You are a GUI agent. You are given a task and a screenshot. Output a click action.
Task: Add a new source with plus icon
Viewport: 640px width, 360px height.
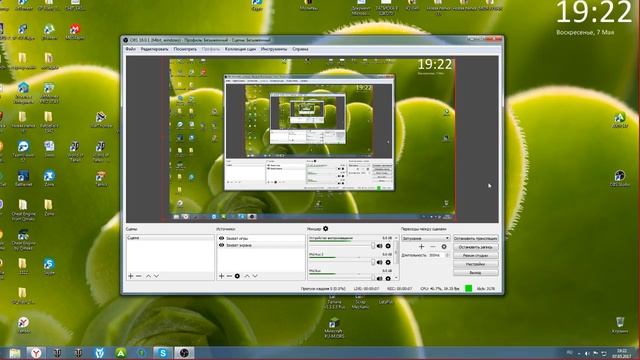(221, 276)
